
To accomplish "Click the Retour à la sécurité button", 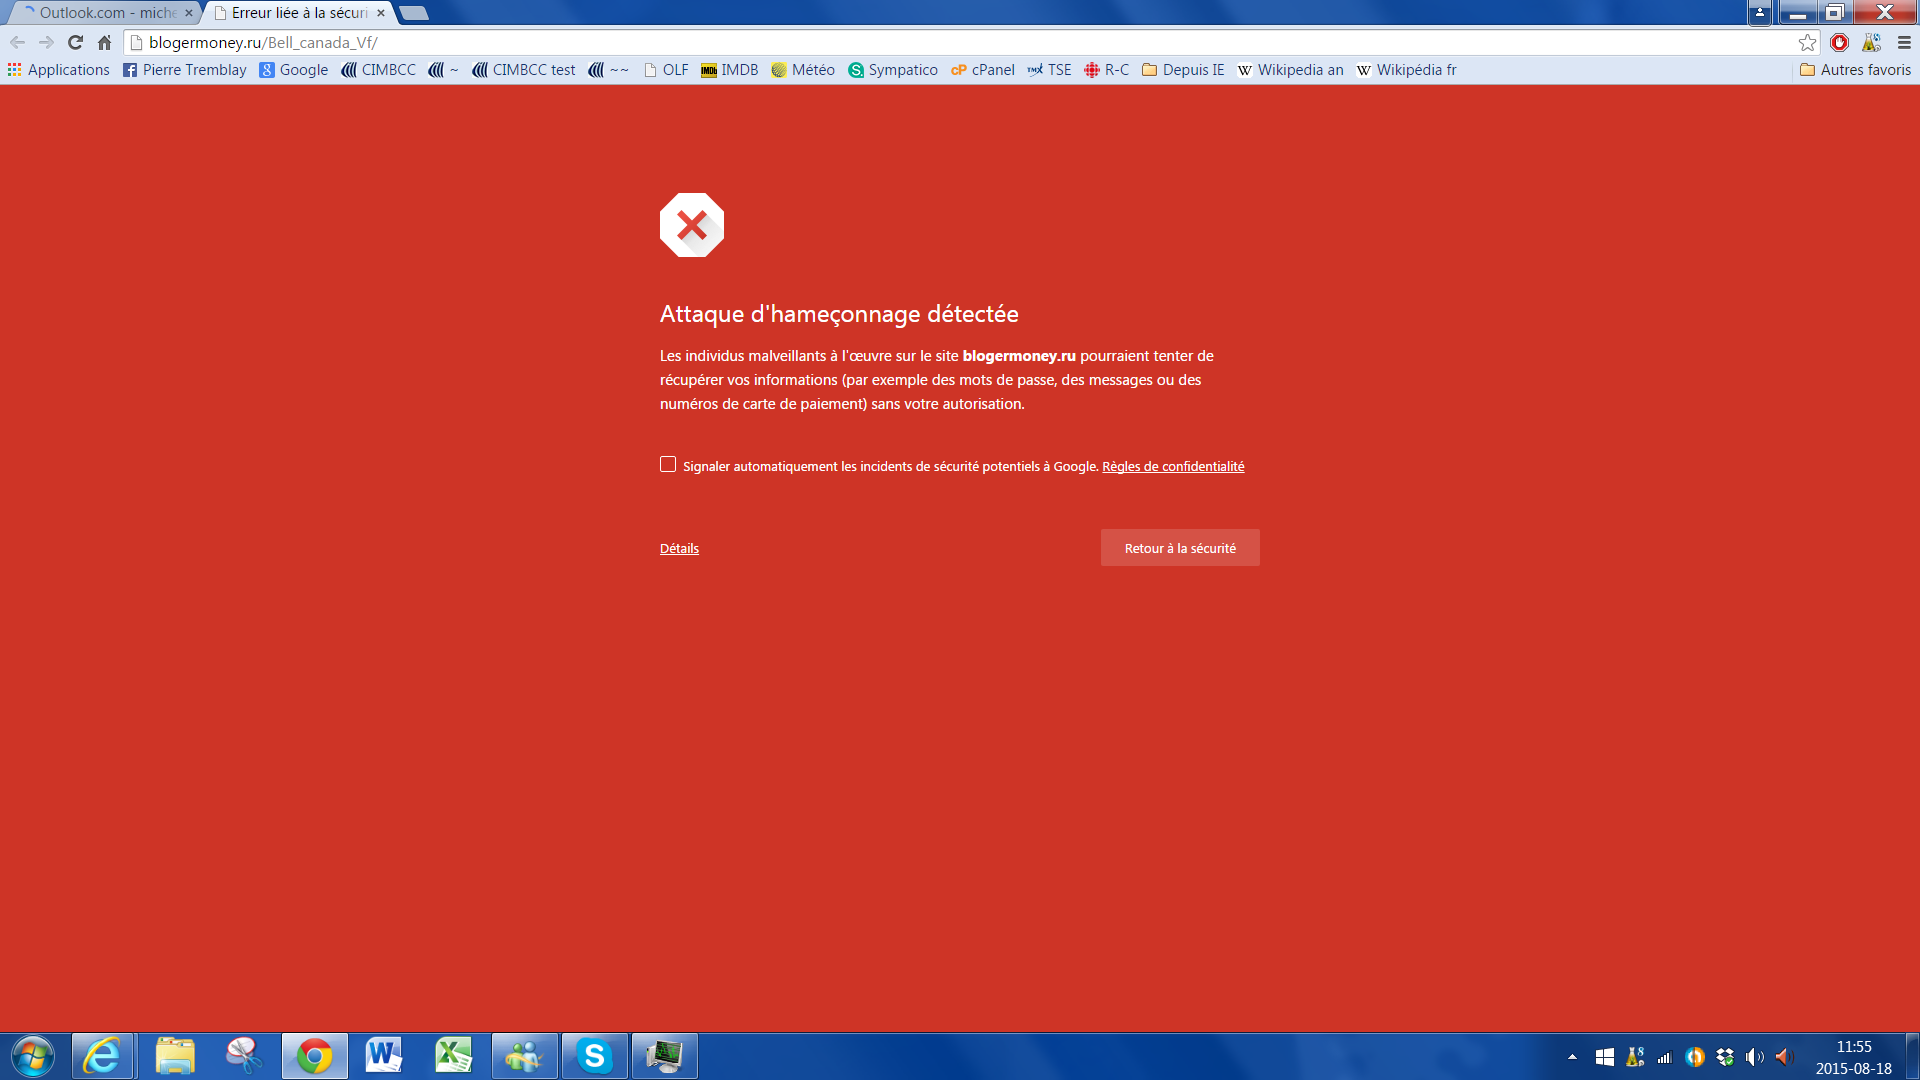I will [x=1180, y=548].
